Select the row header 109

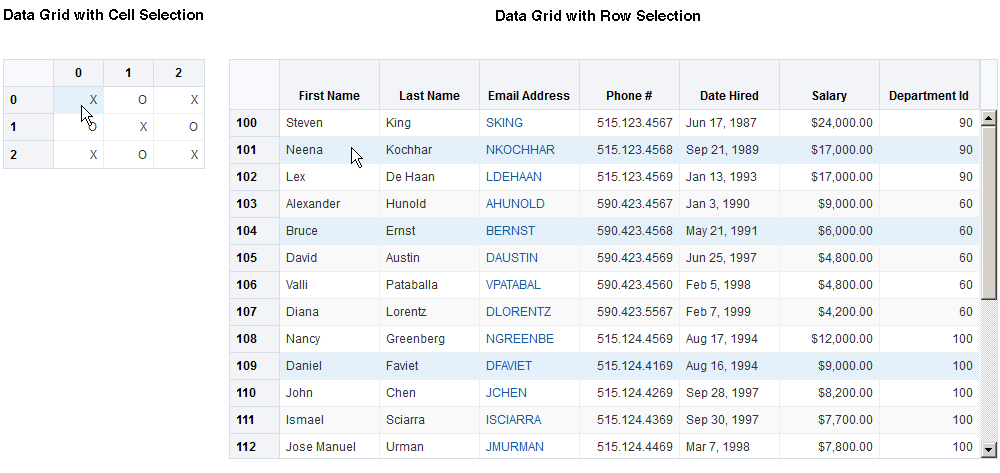(254, 366)
